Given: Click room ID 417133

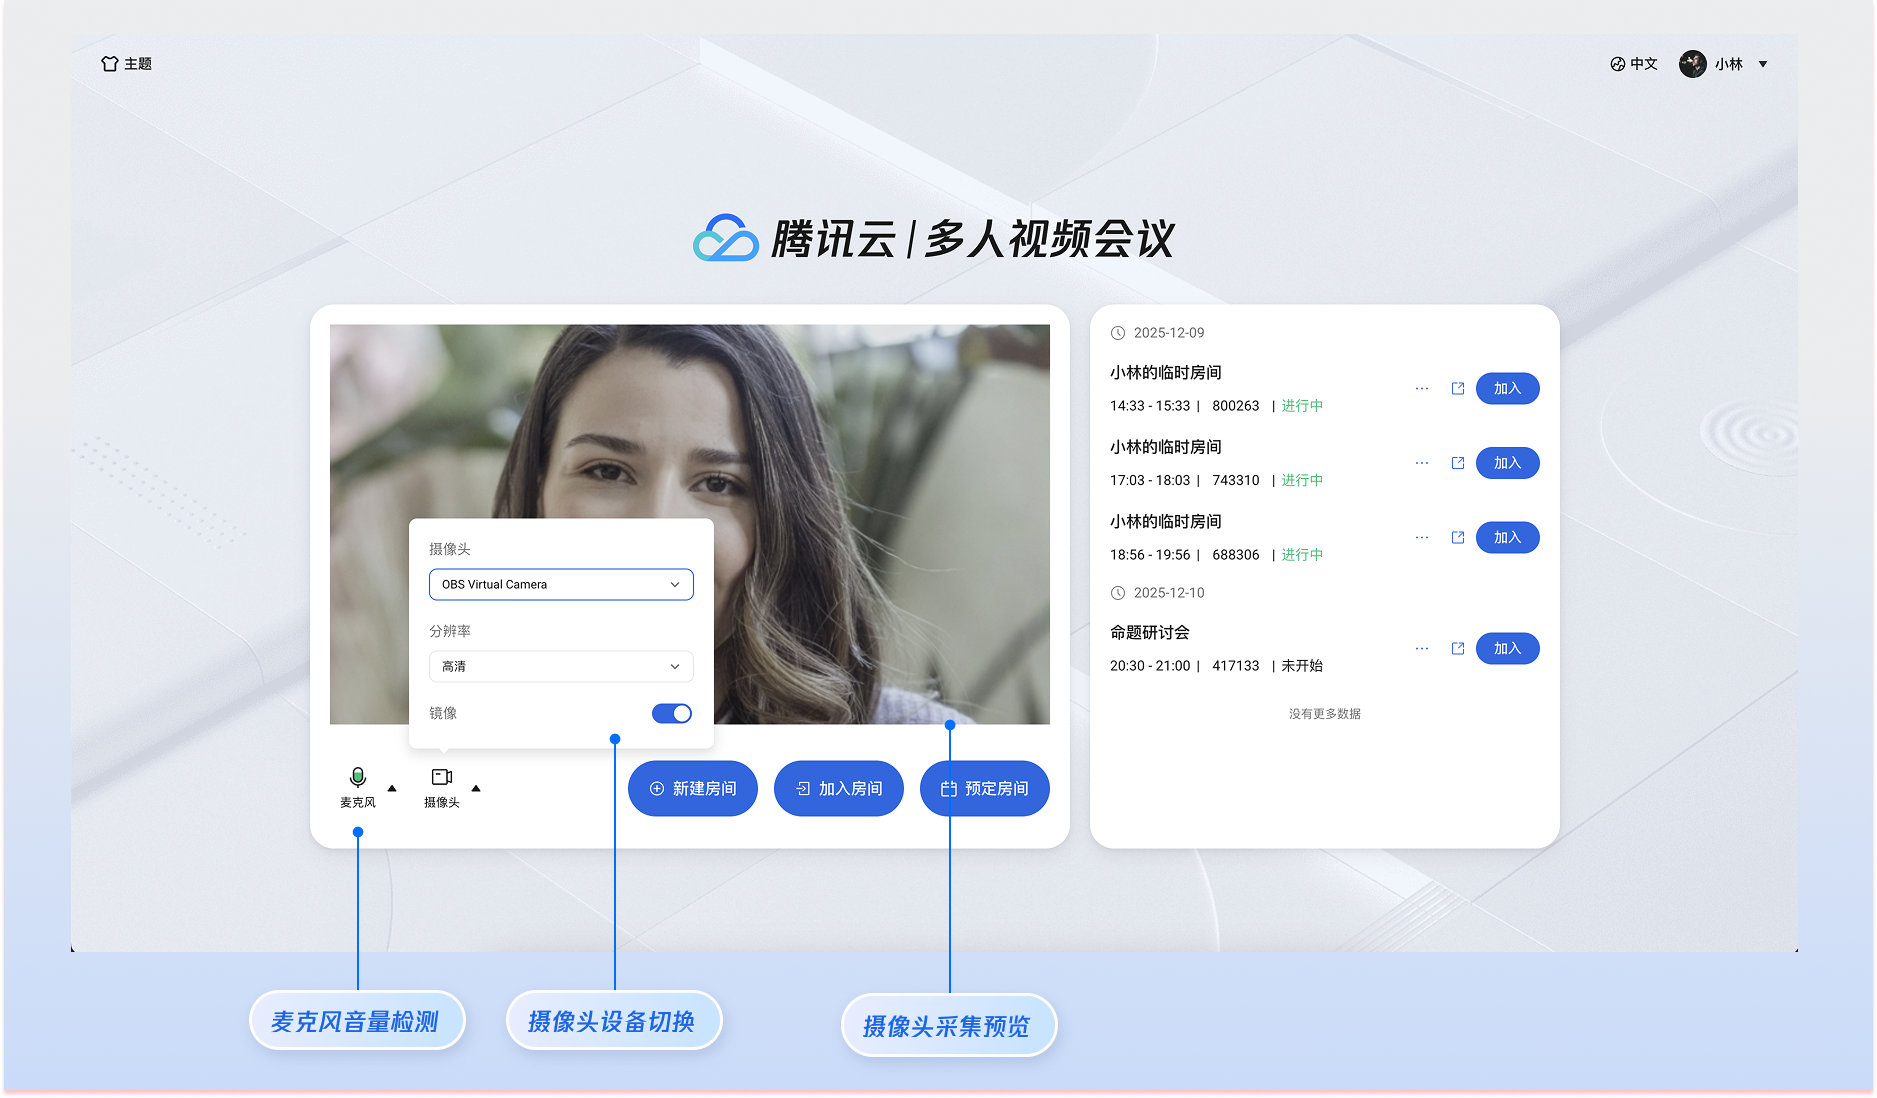Looking at the screenshot, I should point(1236,666).
